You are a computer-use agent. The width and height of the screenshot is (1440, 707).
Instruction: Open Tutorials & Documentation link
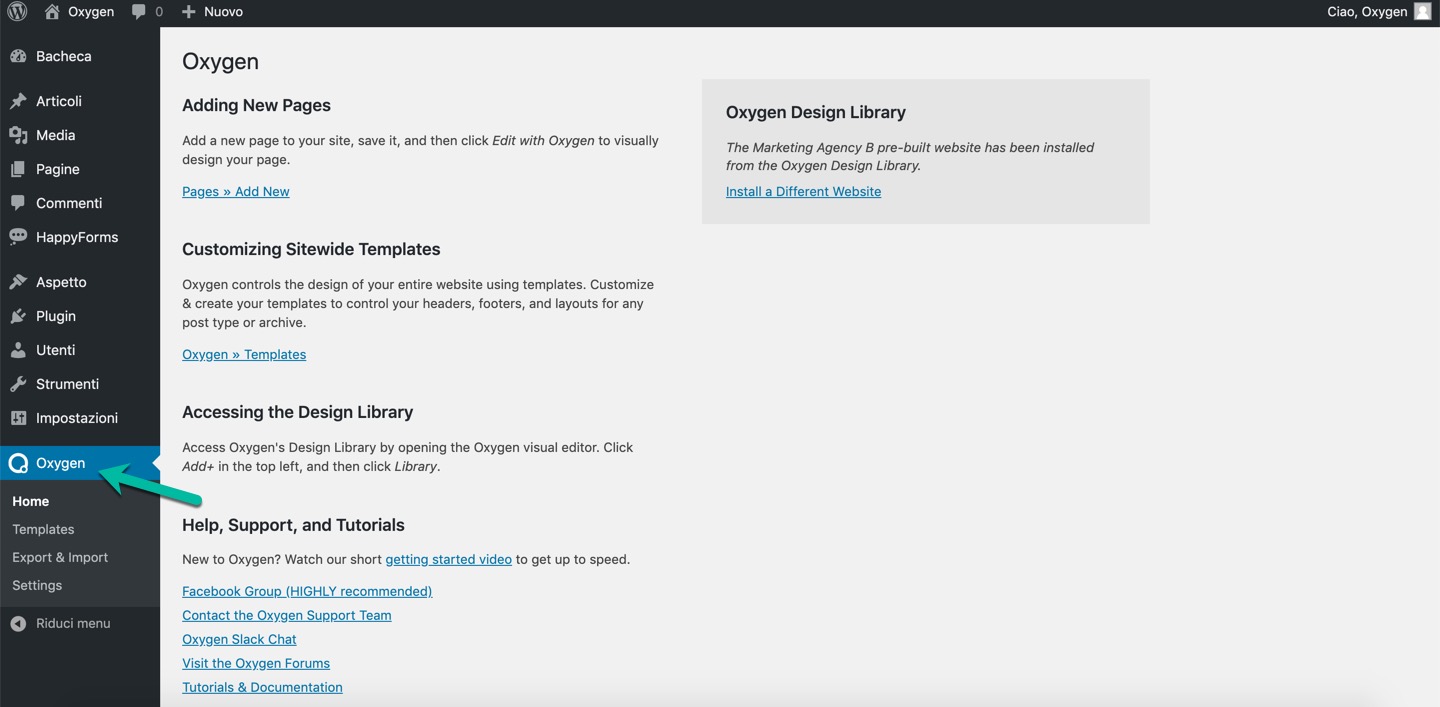(262, 687)
